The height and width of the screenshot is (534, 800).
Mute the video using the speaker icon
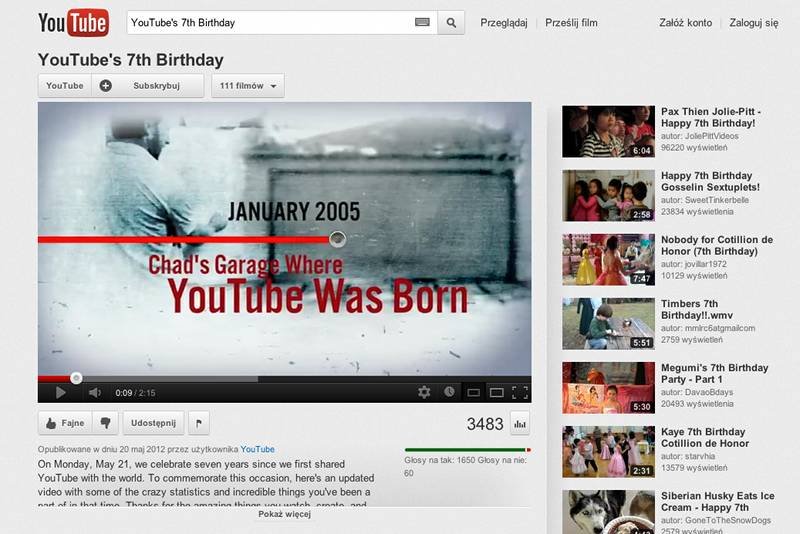[95, 392]
